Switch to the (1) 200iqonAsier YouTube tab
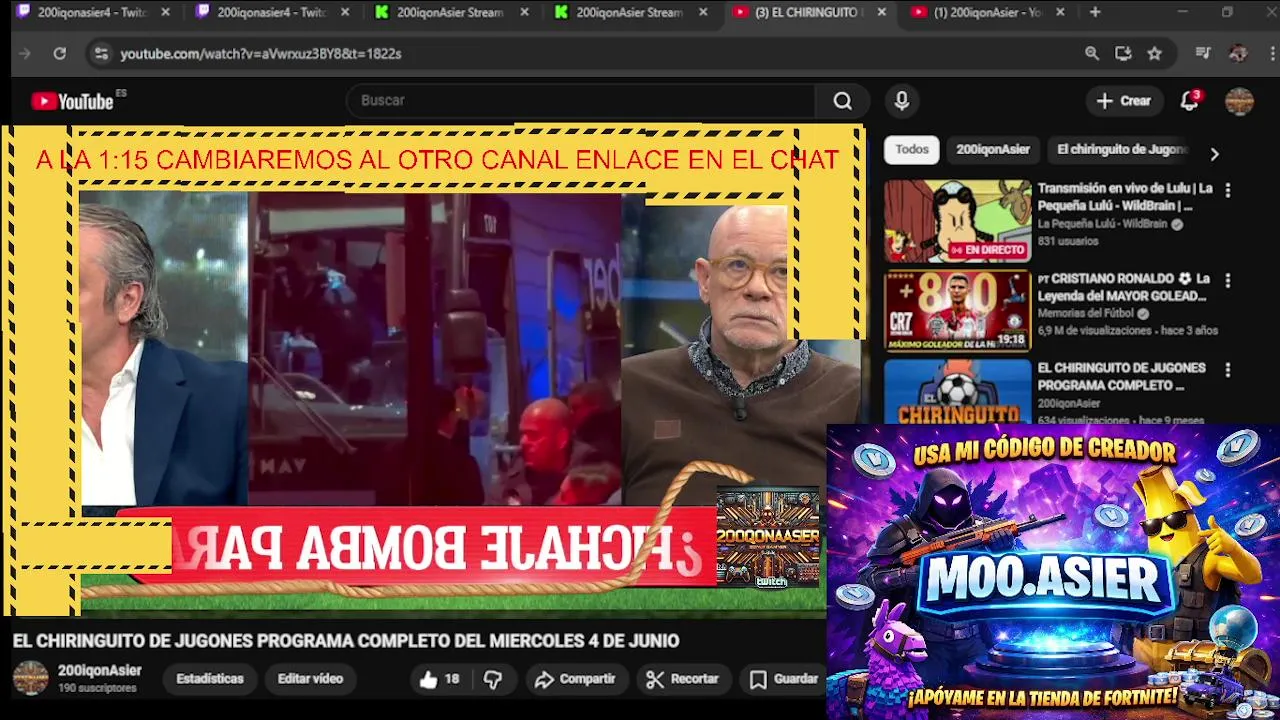Image resolution: width=1280 pixels, height=720 pixels. click(x=987, y=12)
